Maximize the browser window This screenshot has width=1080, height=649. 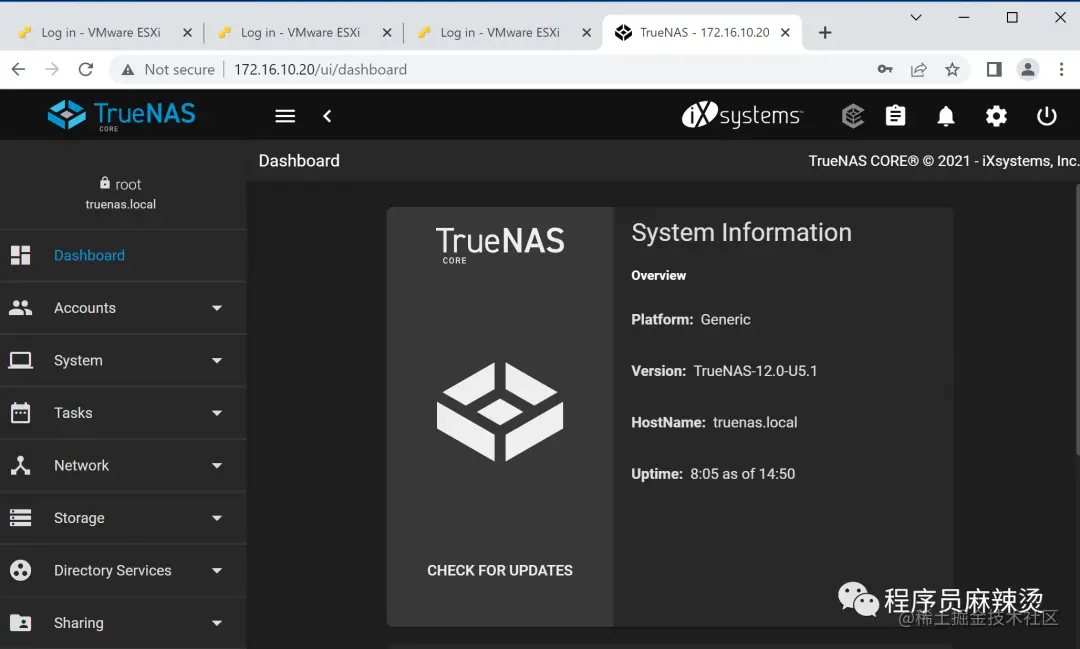(1012, 17)
